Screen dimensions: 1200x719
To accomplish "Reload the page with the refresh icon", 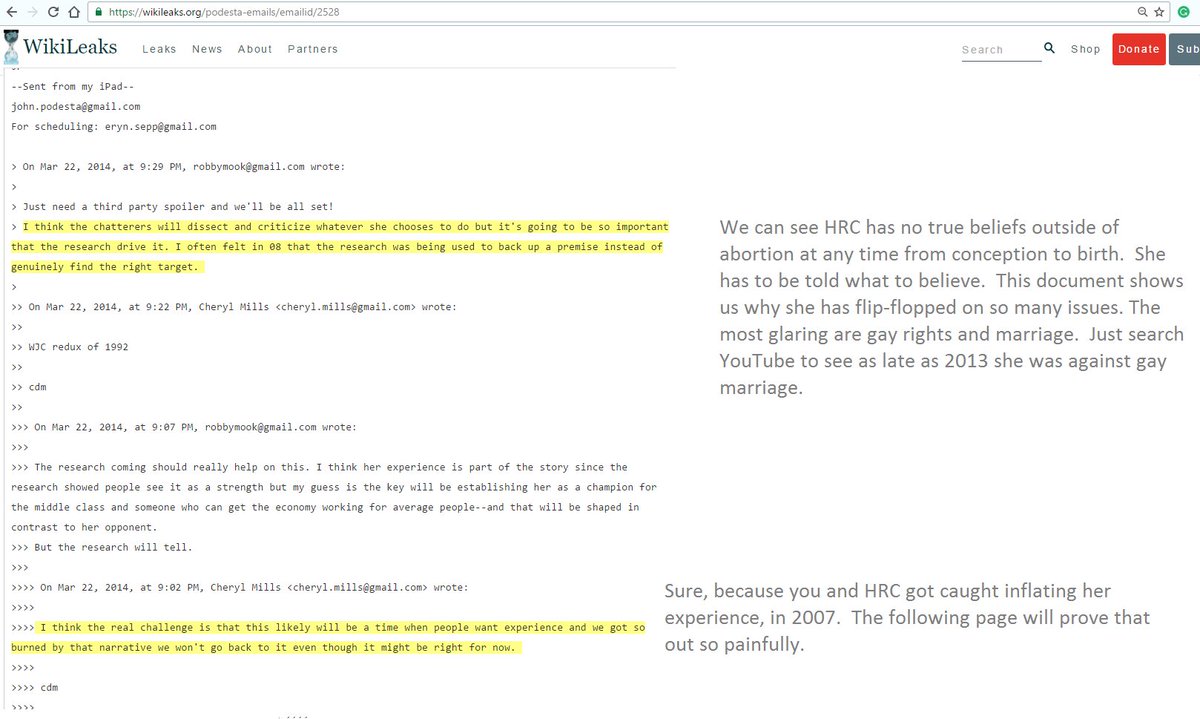I will (x=53, y=11).
